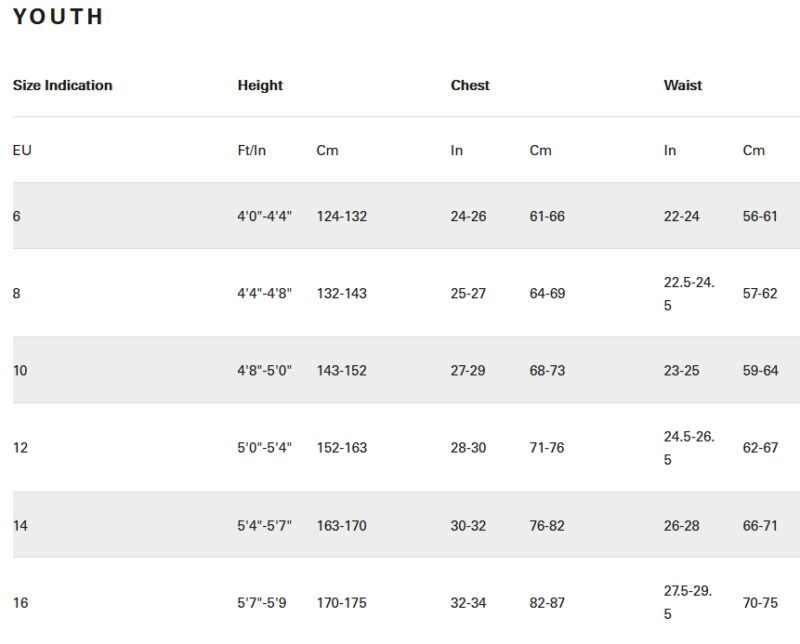The image size is (800, 644).
Task: Select EU size 14 row label
Action: [x=20, y=526]
